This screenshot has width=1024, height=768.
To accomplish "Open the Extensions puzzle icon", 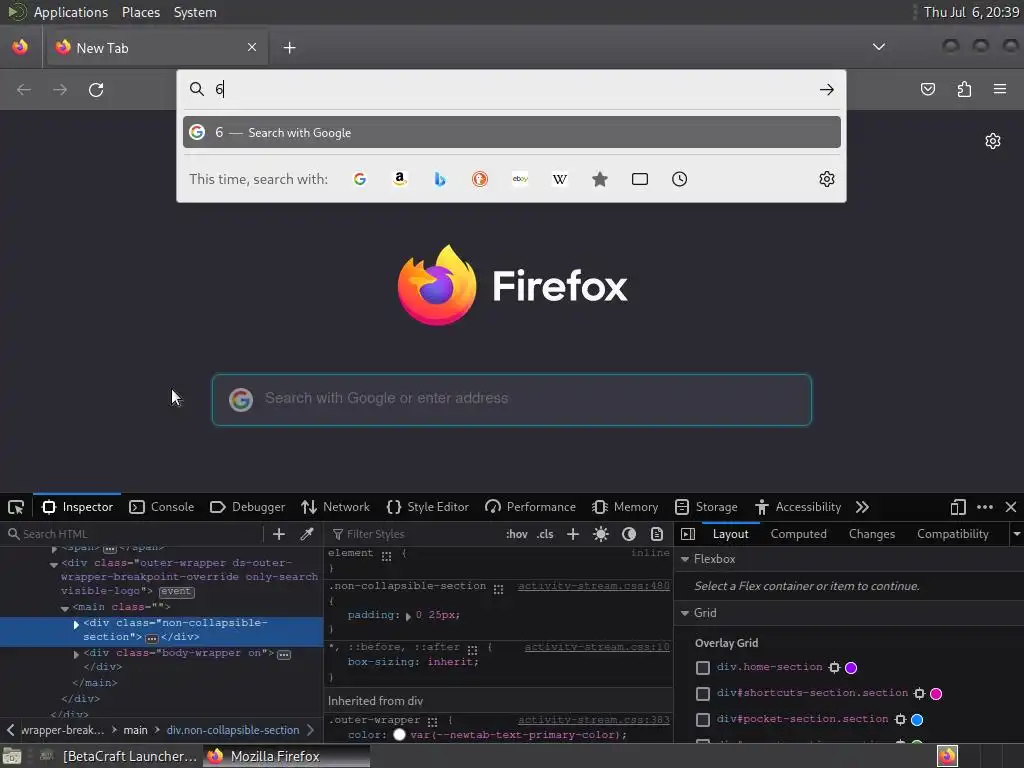I will [964, 89].
